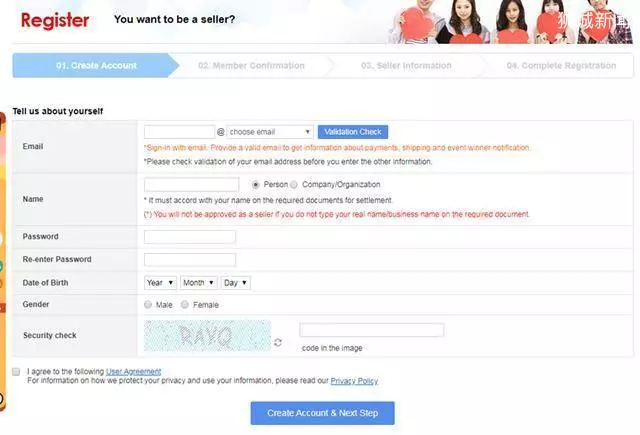The height and width of the screenshot is (435, 640).
Task: Open the User Agreement link
Action: coord(133,371)
